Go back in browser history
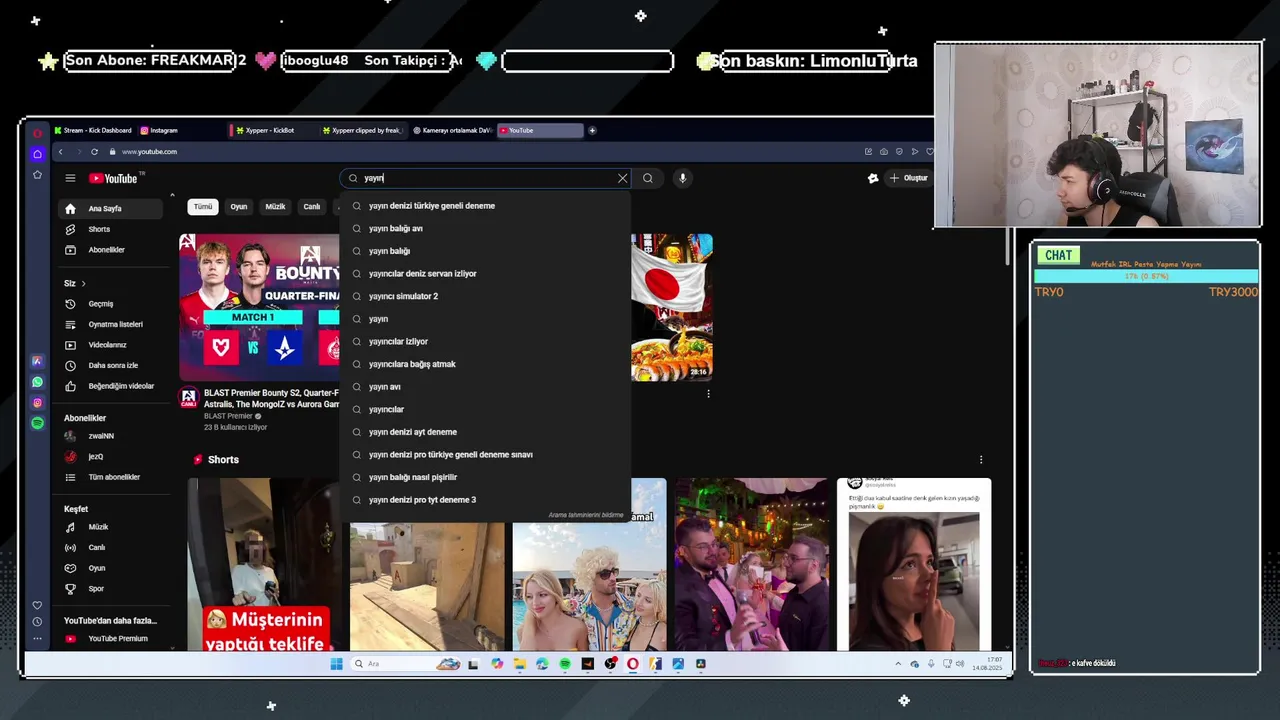This screenshot has height=720, width=1280. [x=60, y=152]
